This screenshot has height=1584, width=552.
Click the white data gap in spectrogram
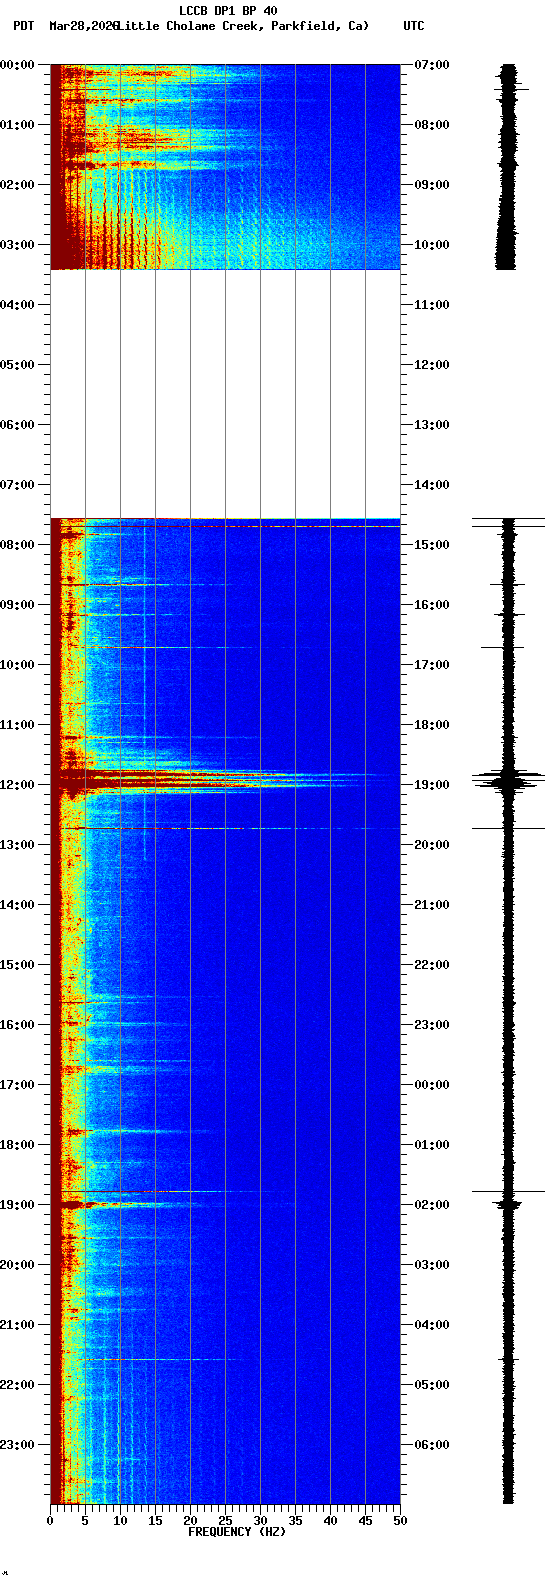(x=225, y=393)
